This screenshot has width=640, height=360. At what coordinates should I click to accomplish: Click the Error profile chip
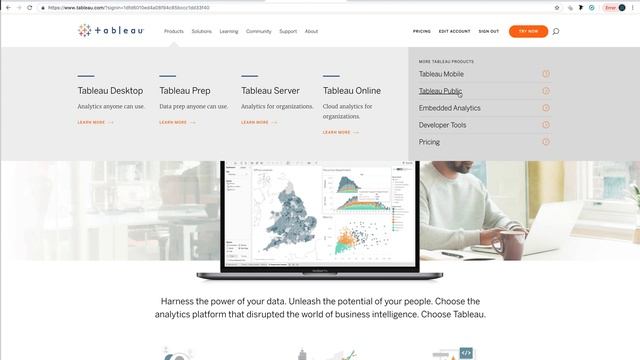tap(615, 7)
